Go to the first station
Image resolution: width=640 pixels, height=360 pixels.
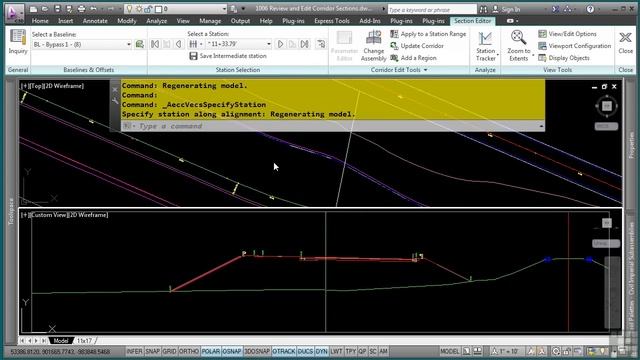coord(155,44)
